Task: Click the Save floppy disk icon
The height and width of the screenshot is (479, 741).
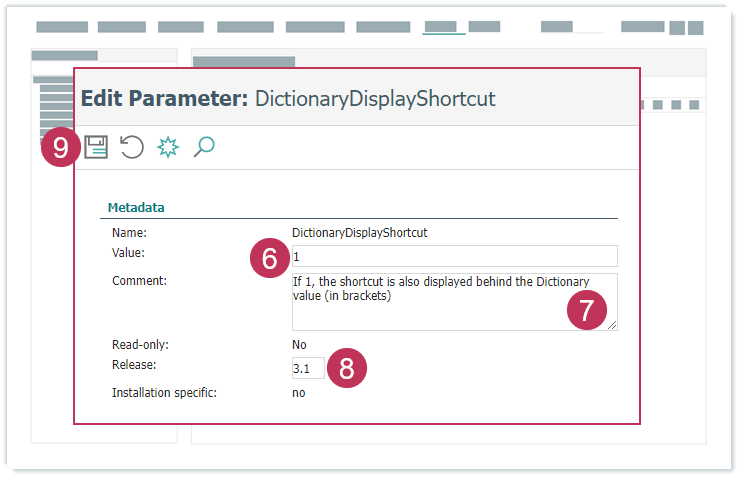Action: pos(96,148)
